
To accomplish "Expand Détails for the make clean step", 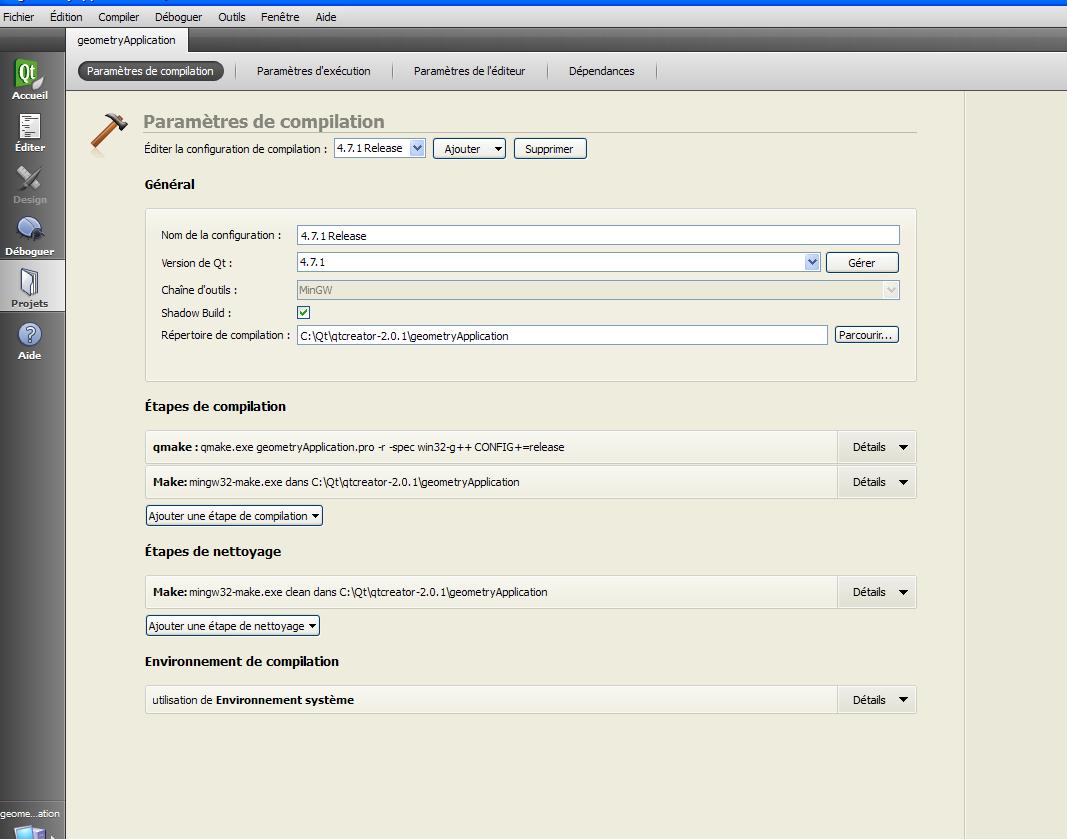I will tap(877, 592).
